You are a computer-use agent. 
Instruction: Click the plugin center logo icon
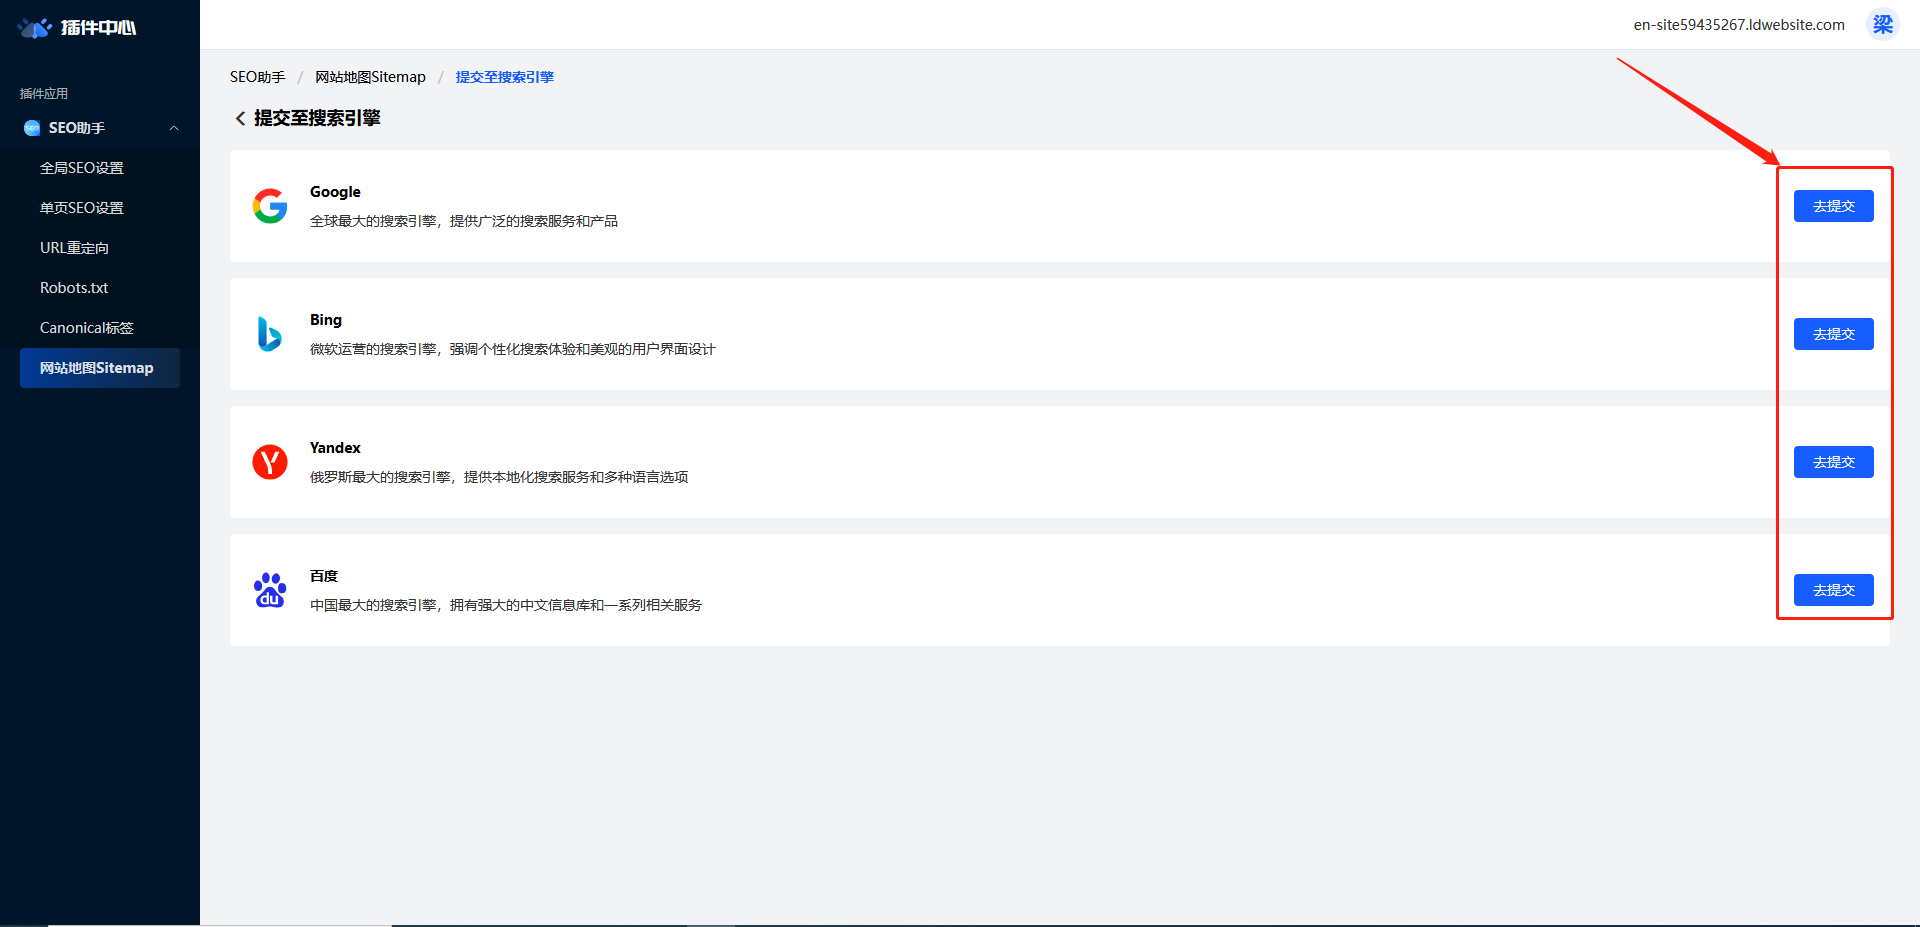point(35,27)
